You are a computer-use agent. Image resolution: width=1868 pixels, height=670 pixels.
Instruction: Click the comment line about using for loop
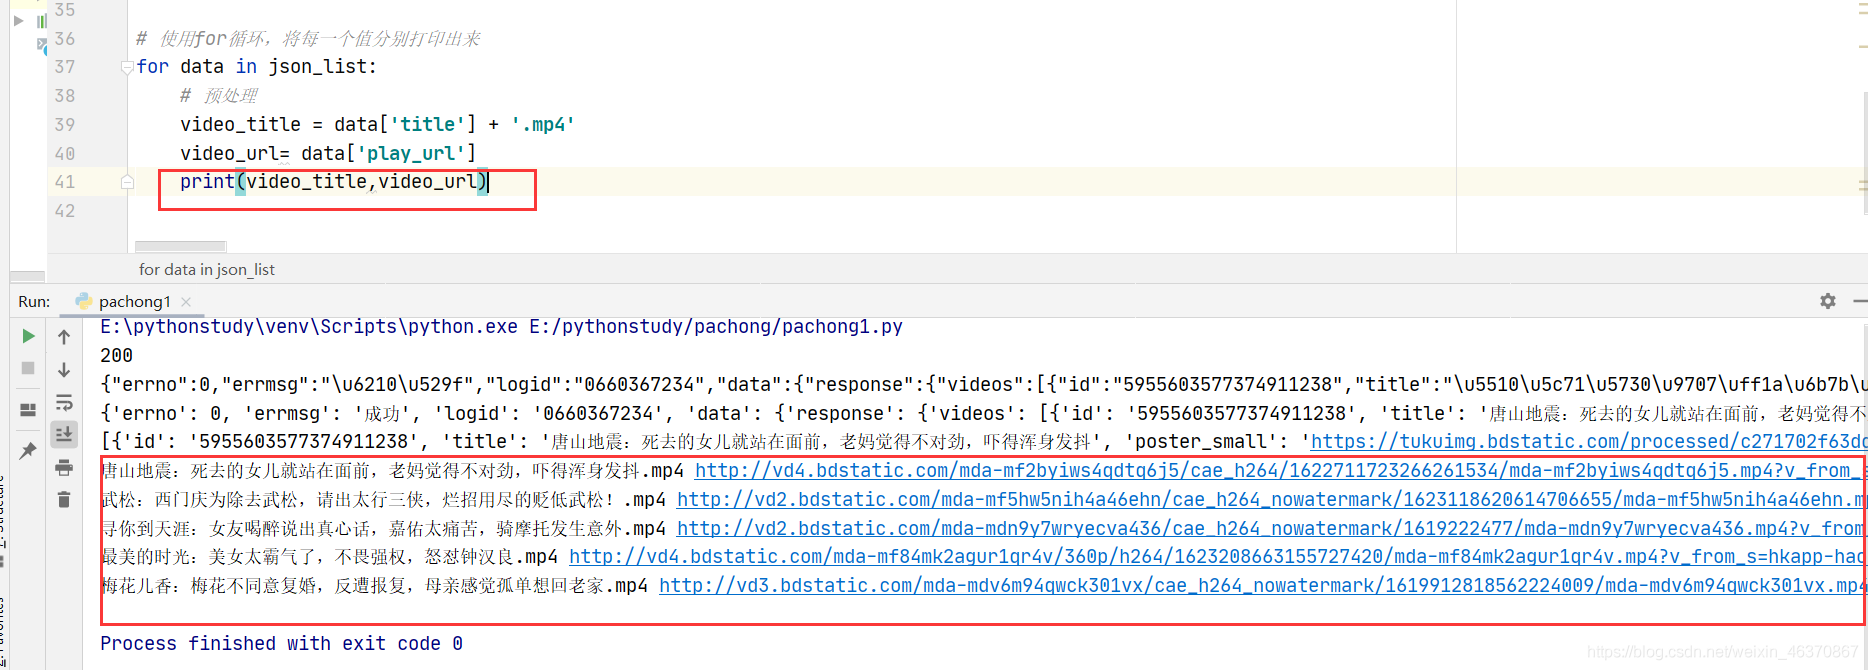point(308,39)
